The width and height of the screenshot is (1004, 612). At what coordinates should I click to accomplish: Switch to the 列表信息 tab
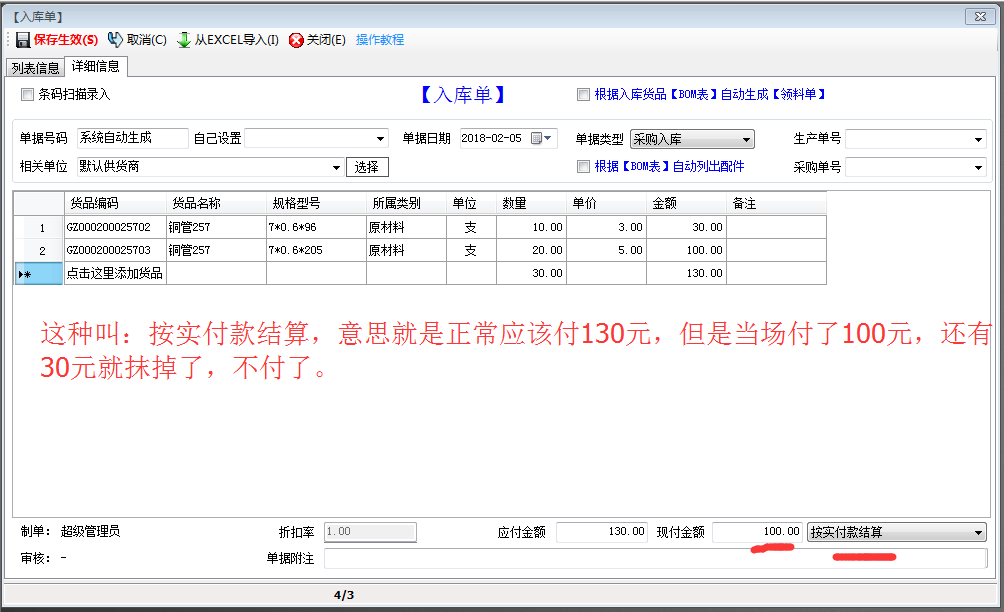[x=35, y=68]
